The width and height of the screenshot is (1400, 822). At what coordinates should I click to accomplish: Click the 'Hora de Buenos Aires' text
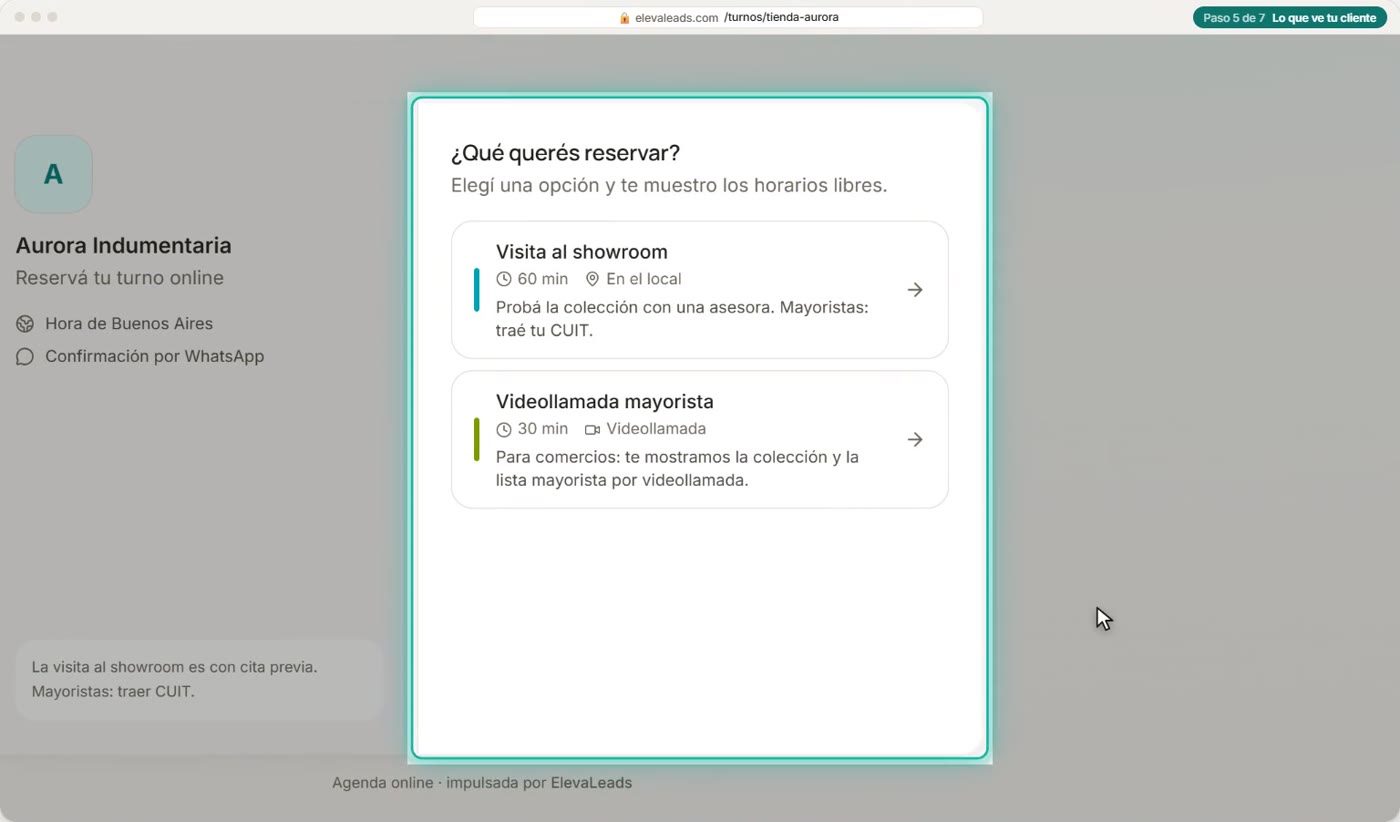[129, 324]
